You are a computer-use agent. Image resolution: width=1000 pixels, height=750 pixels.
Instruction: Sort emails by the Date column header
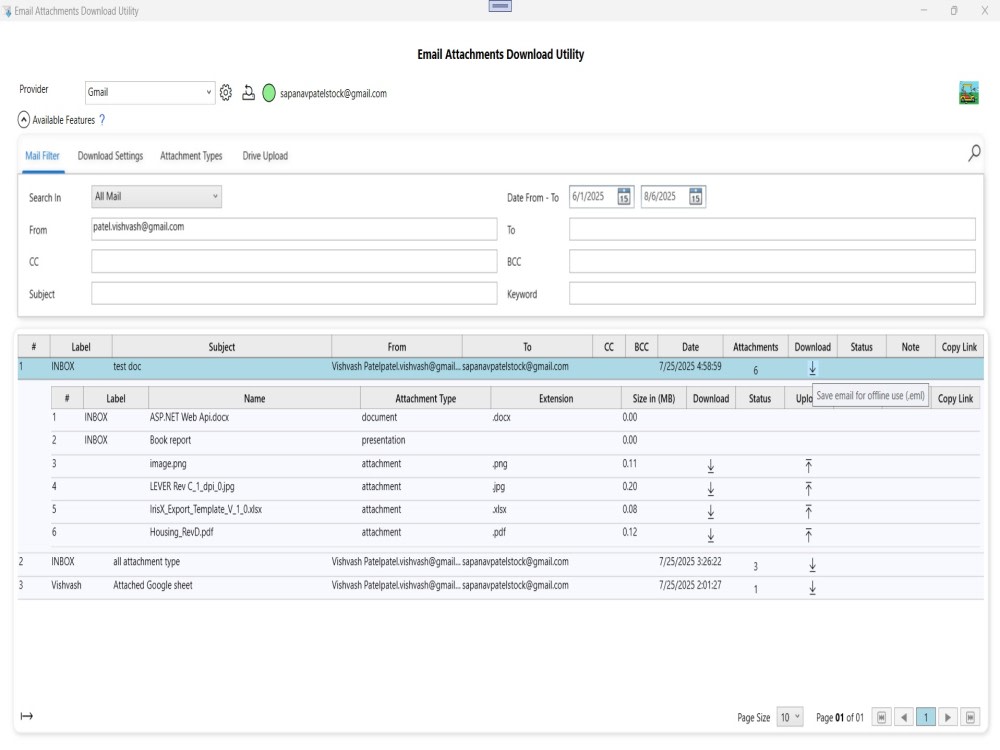pyautogui.click(x=691, y=347)
